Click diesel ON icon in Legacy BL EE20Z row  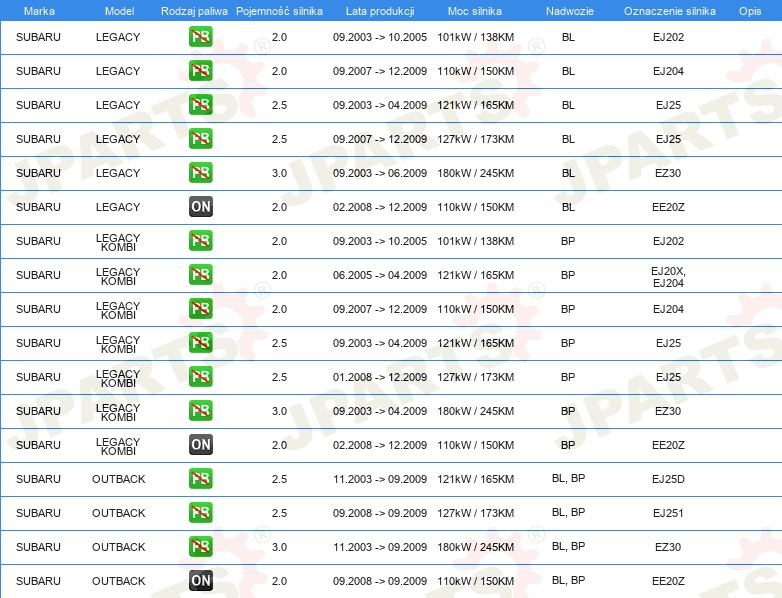pyautogui.click(x=200, y=206)
